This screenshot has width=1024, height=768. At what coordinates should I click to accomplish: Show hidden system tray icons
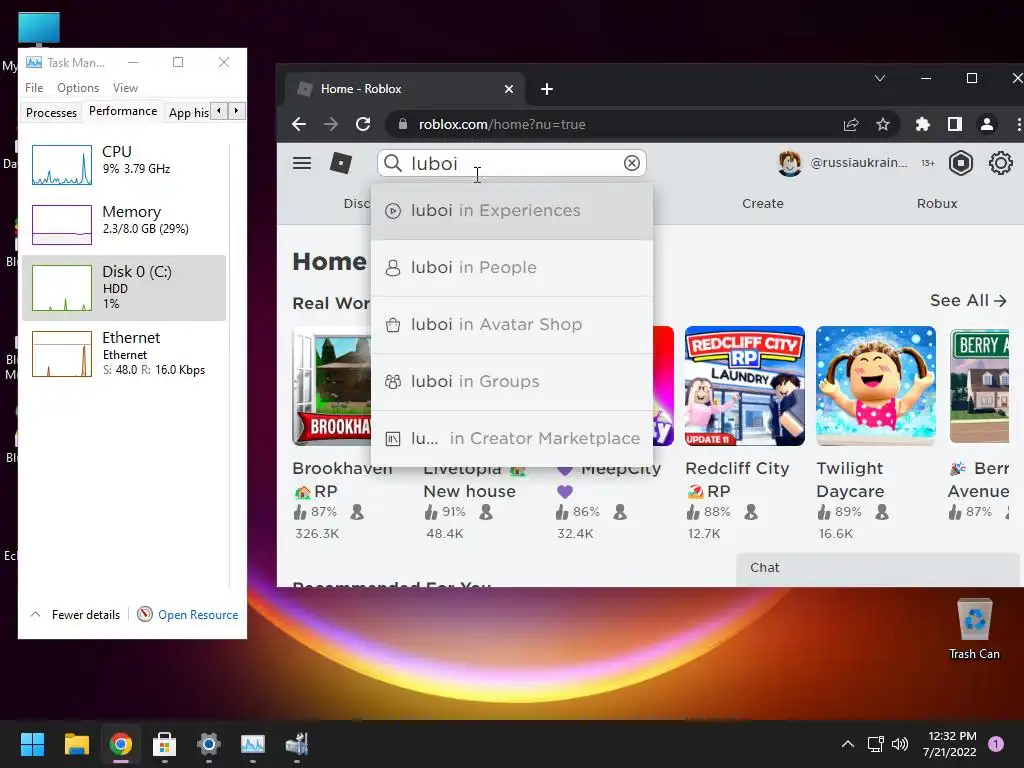coord(848,744)
